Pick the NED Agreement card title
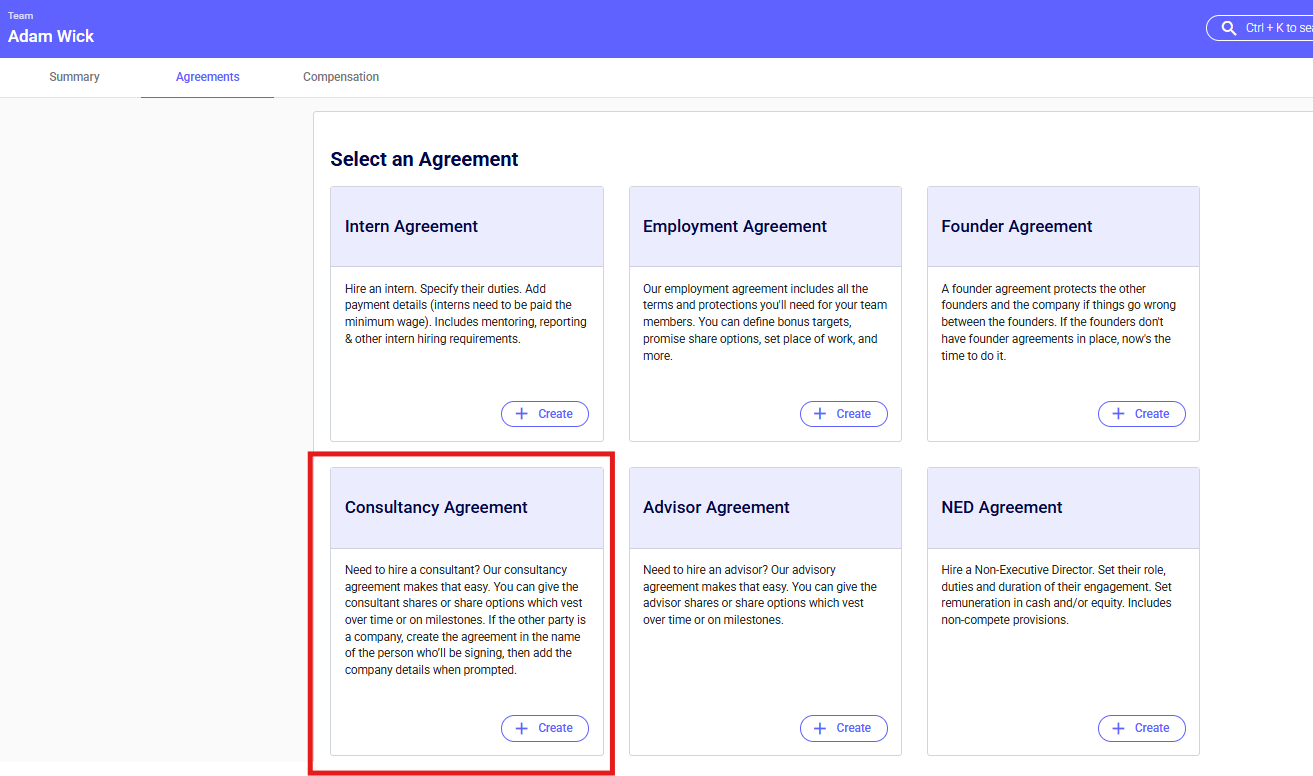The height and width of the screenshot is (776, 1313). pos(1001,508)
